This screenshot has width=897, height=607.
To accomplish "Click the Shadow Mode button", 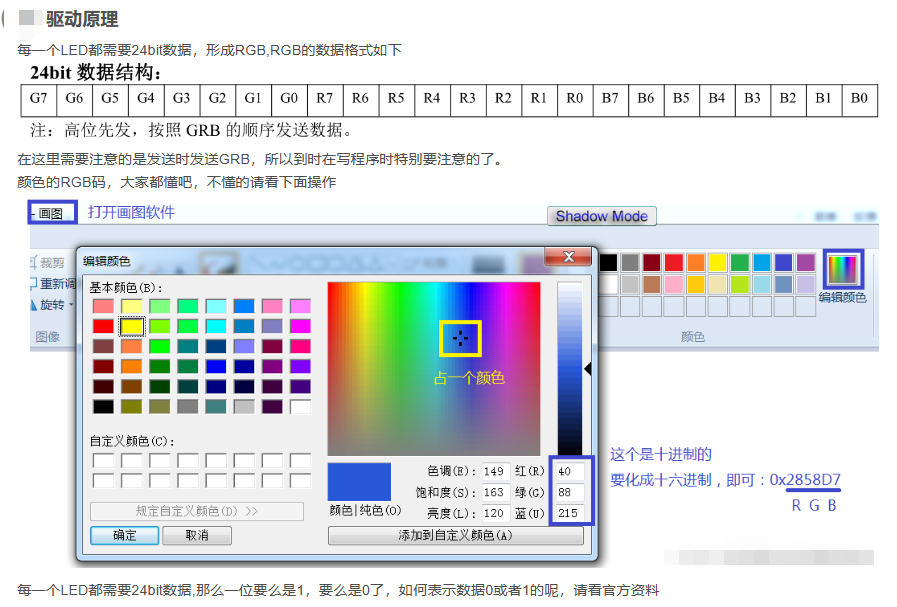I will 601,216.
